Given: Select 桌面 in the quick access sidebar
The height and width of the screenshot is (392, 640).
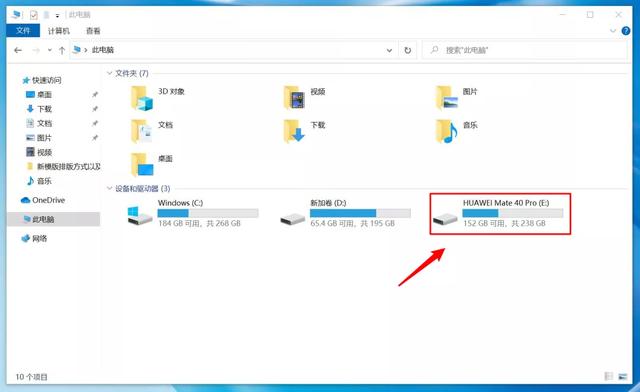Looking at the screenshot, I should click(39, 94).
